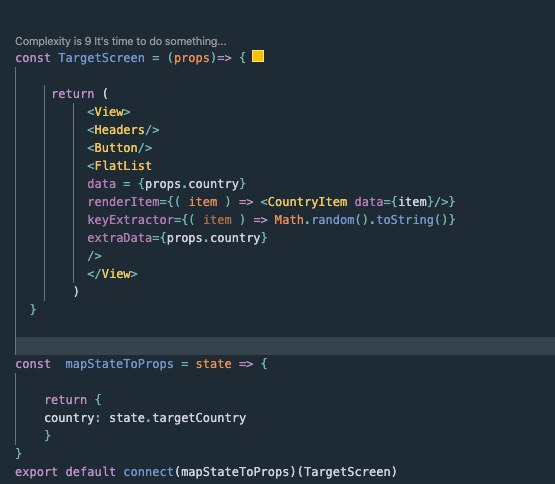This screenshot has height=484, width=555.
Task: Click the '<Button/>' component tag
Action: [120, 148]
